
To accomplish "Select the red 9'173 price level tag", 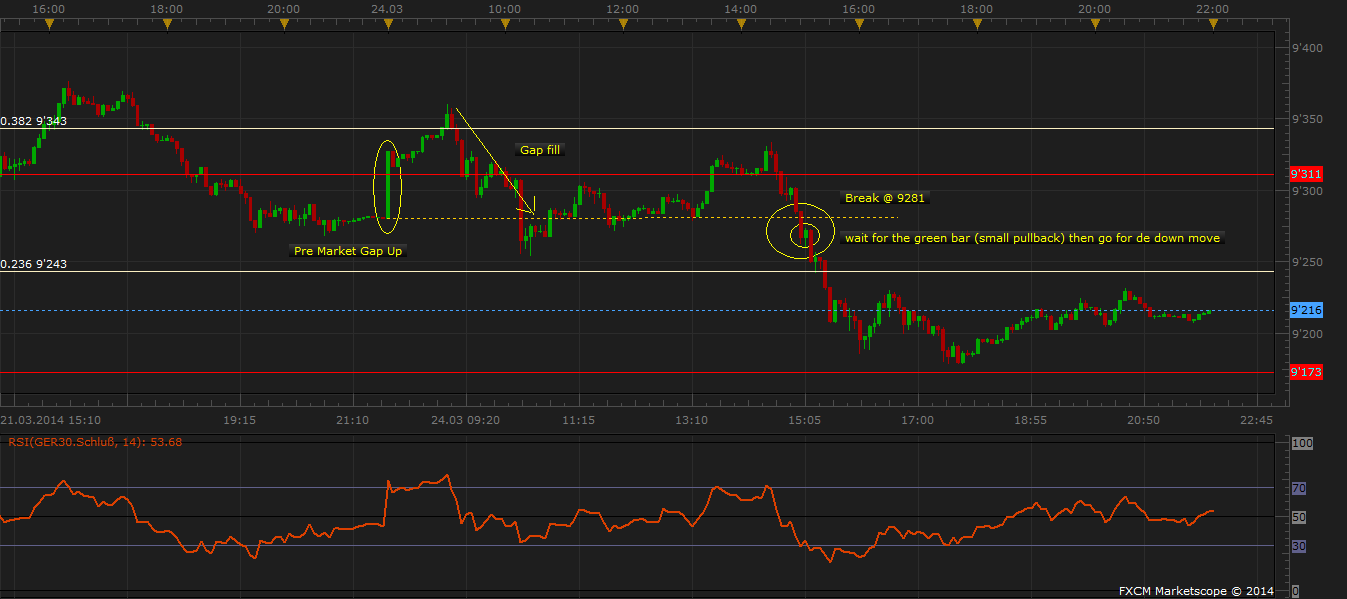I will click(x=1306, y=372).
